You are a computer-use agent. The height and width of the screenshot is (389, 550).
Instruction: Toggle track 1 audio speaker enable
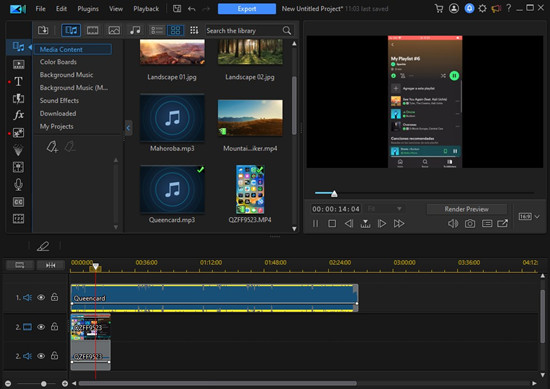tap(27, 297)
